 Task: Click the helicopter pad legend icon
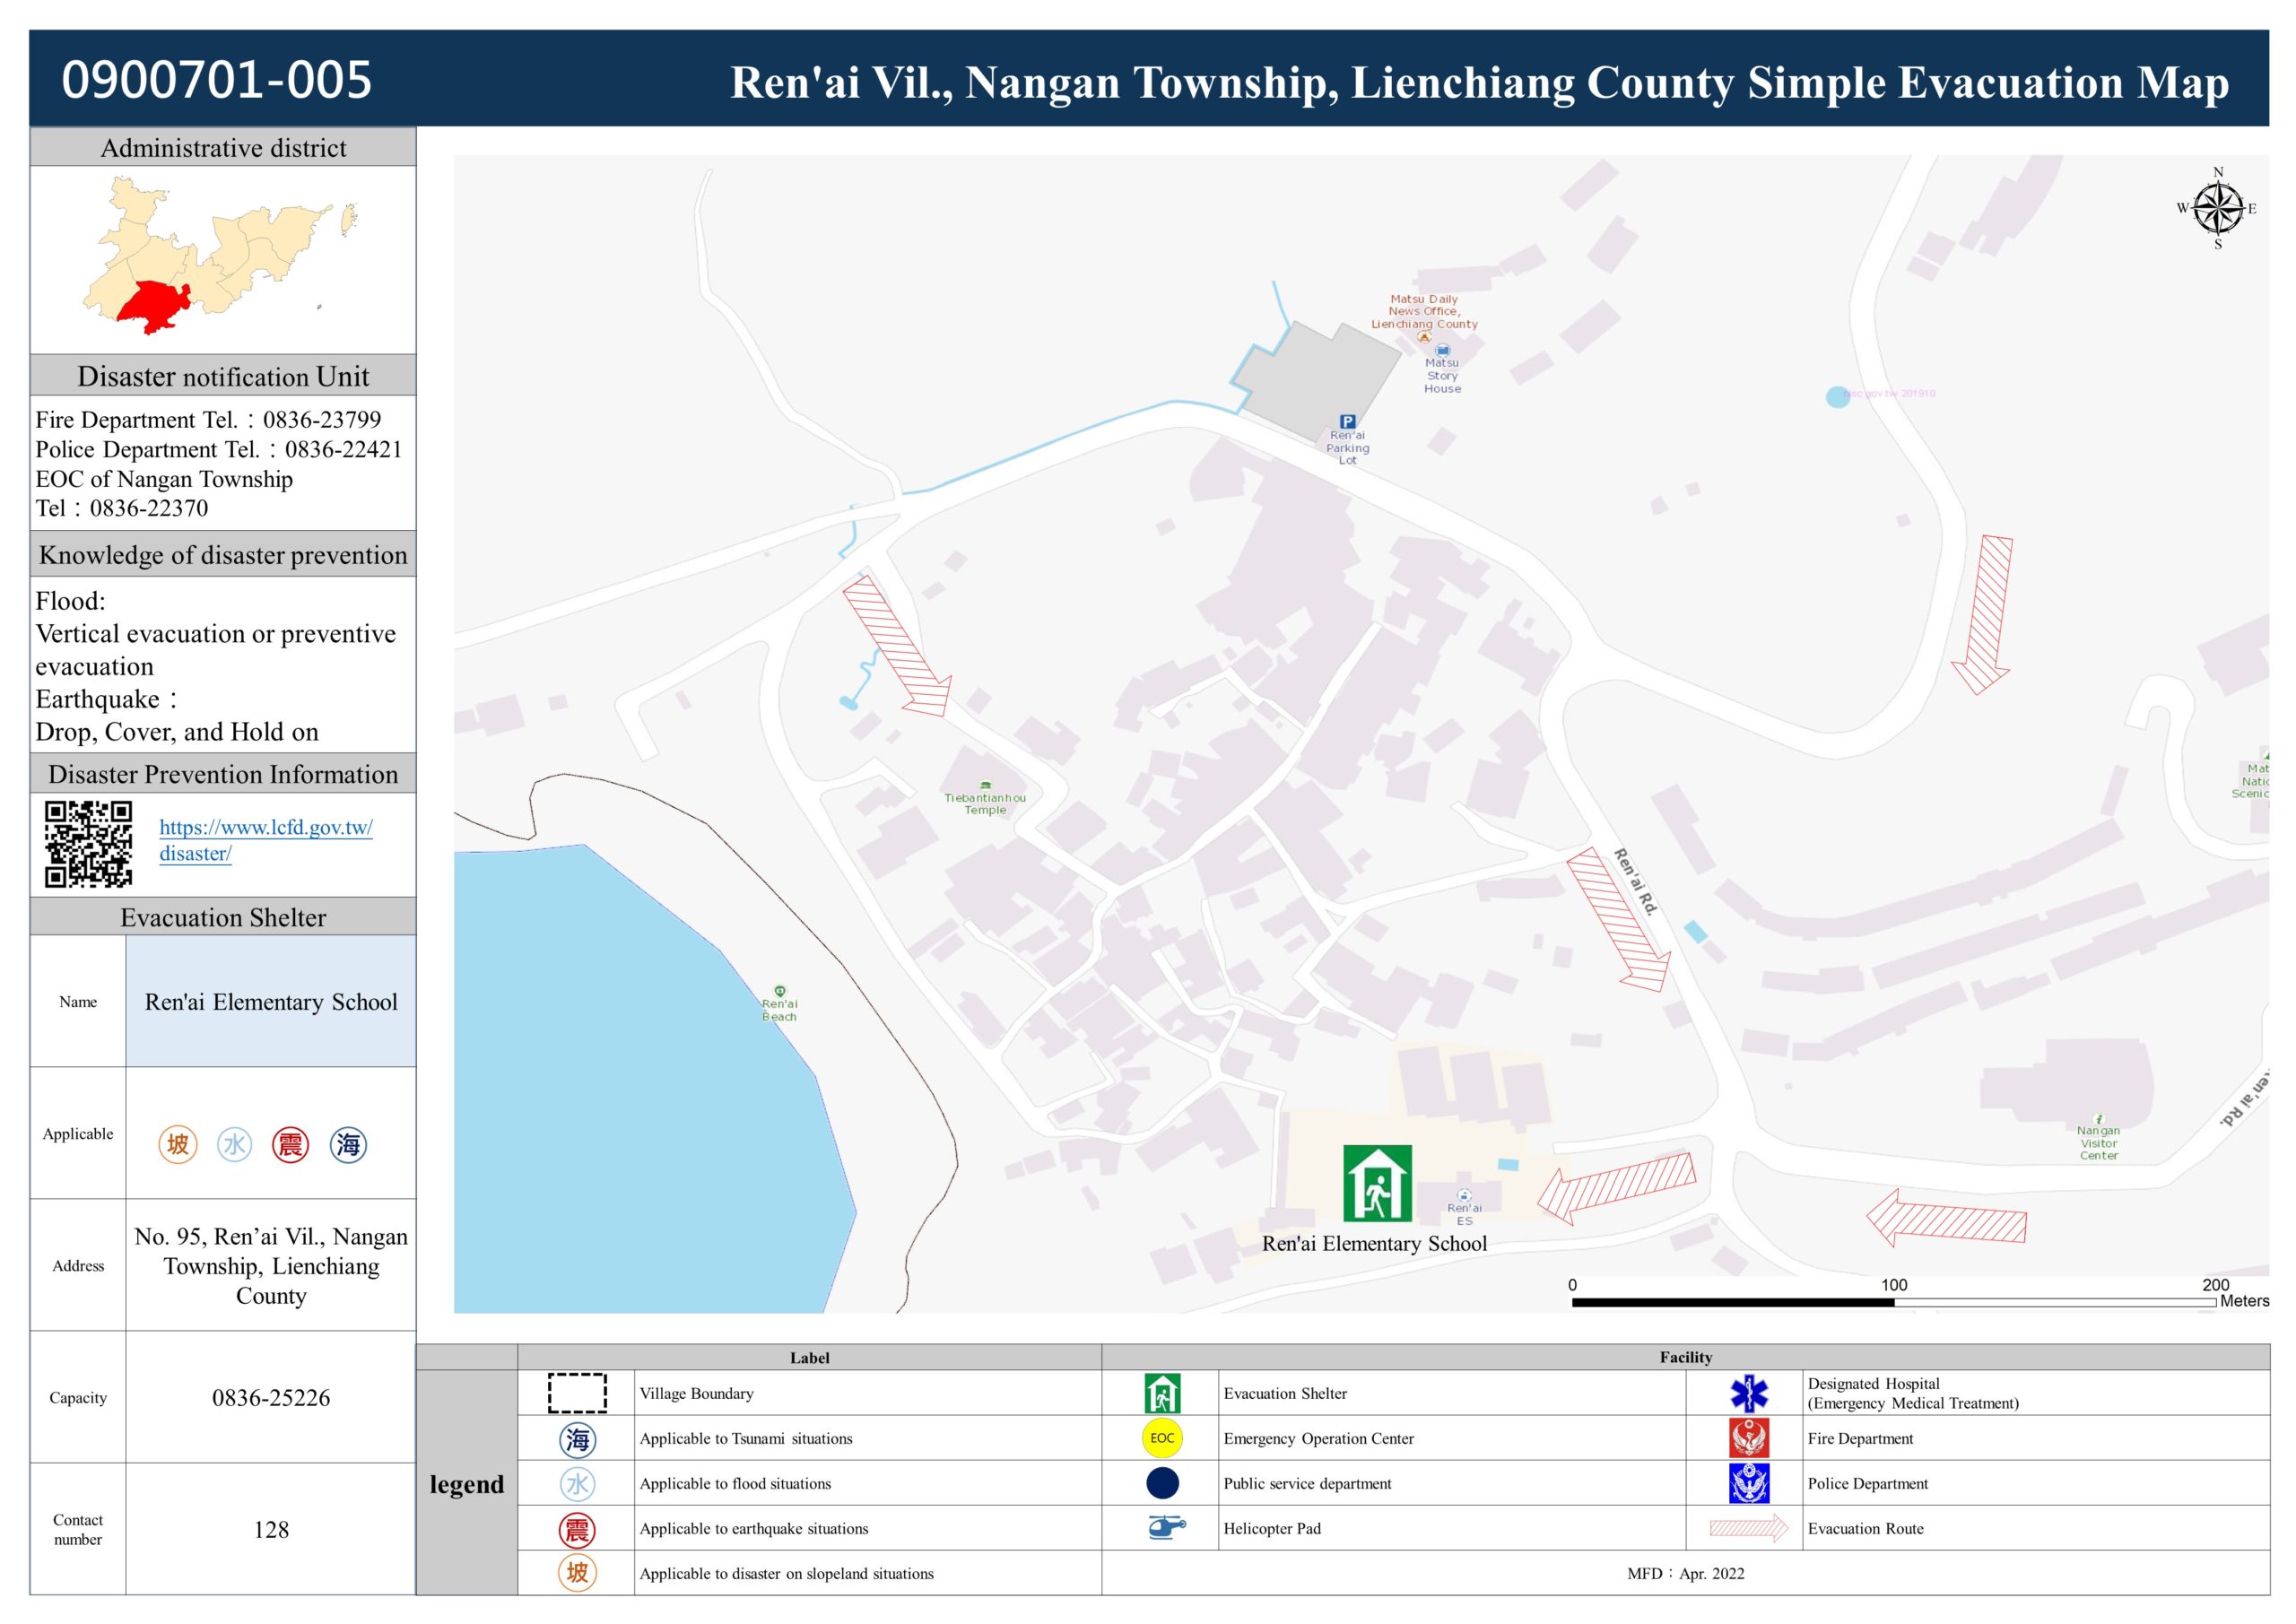click(1165, 1527)
